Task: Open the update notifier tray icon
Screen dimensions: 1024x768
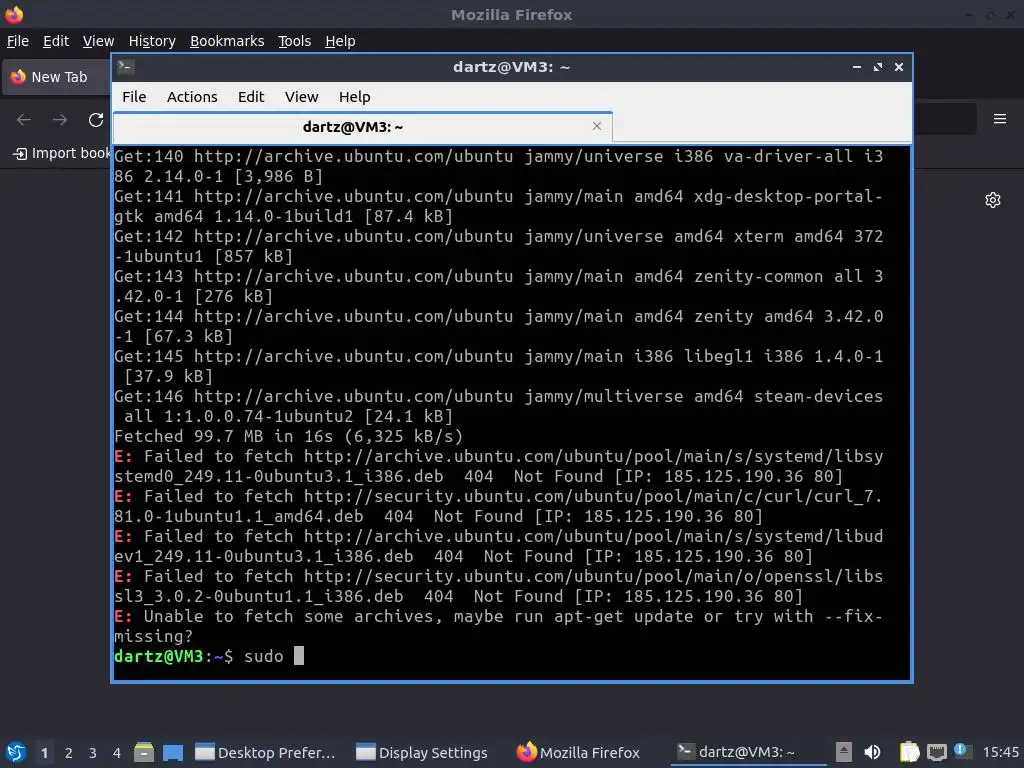Action: click(961, 751)
